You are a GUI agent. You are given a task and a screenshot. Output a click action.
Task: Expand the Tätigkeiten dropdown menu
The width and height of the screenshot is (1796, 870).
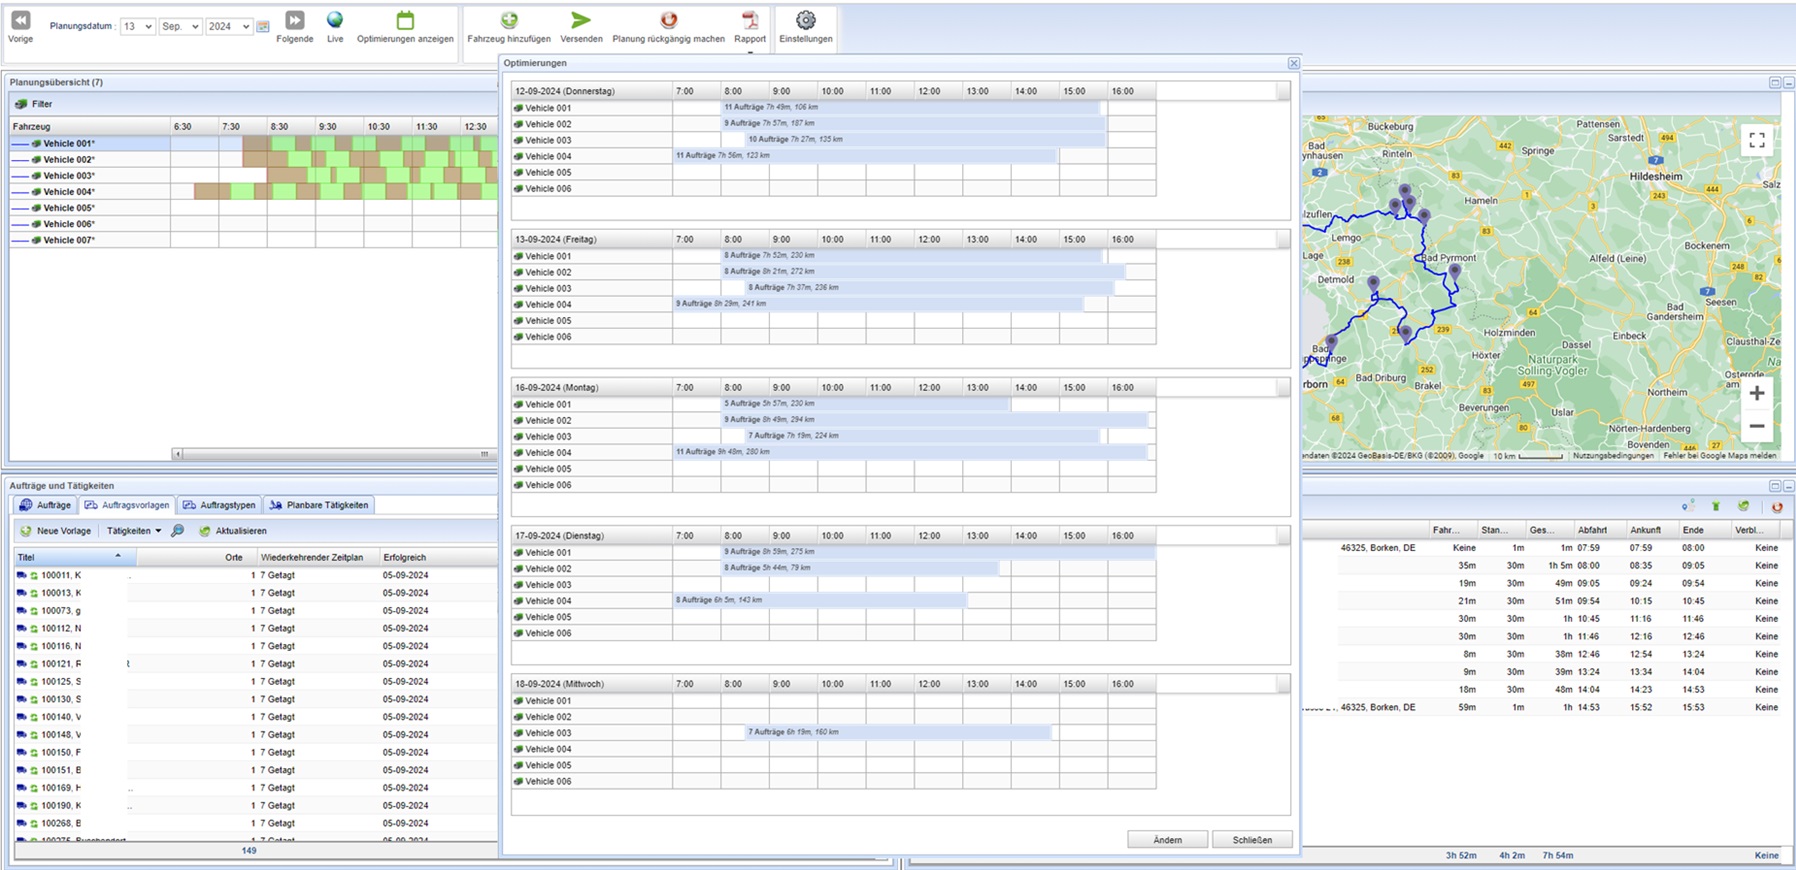coord(134,531)
